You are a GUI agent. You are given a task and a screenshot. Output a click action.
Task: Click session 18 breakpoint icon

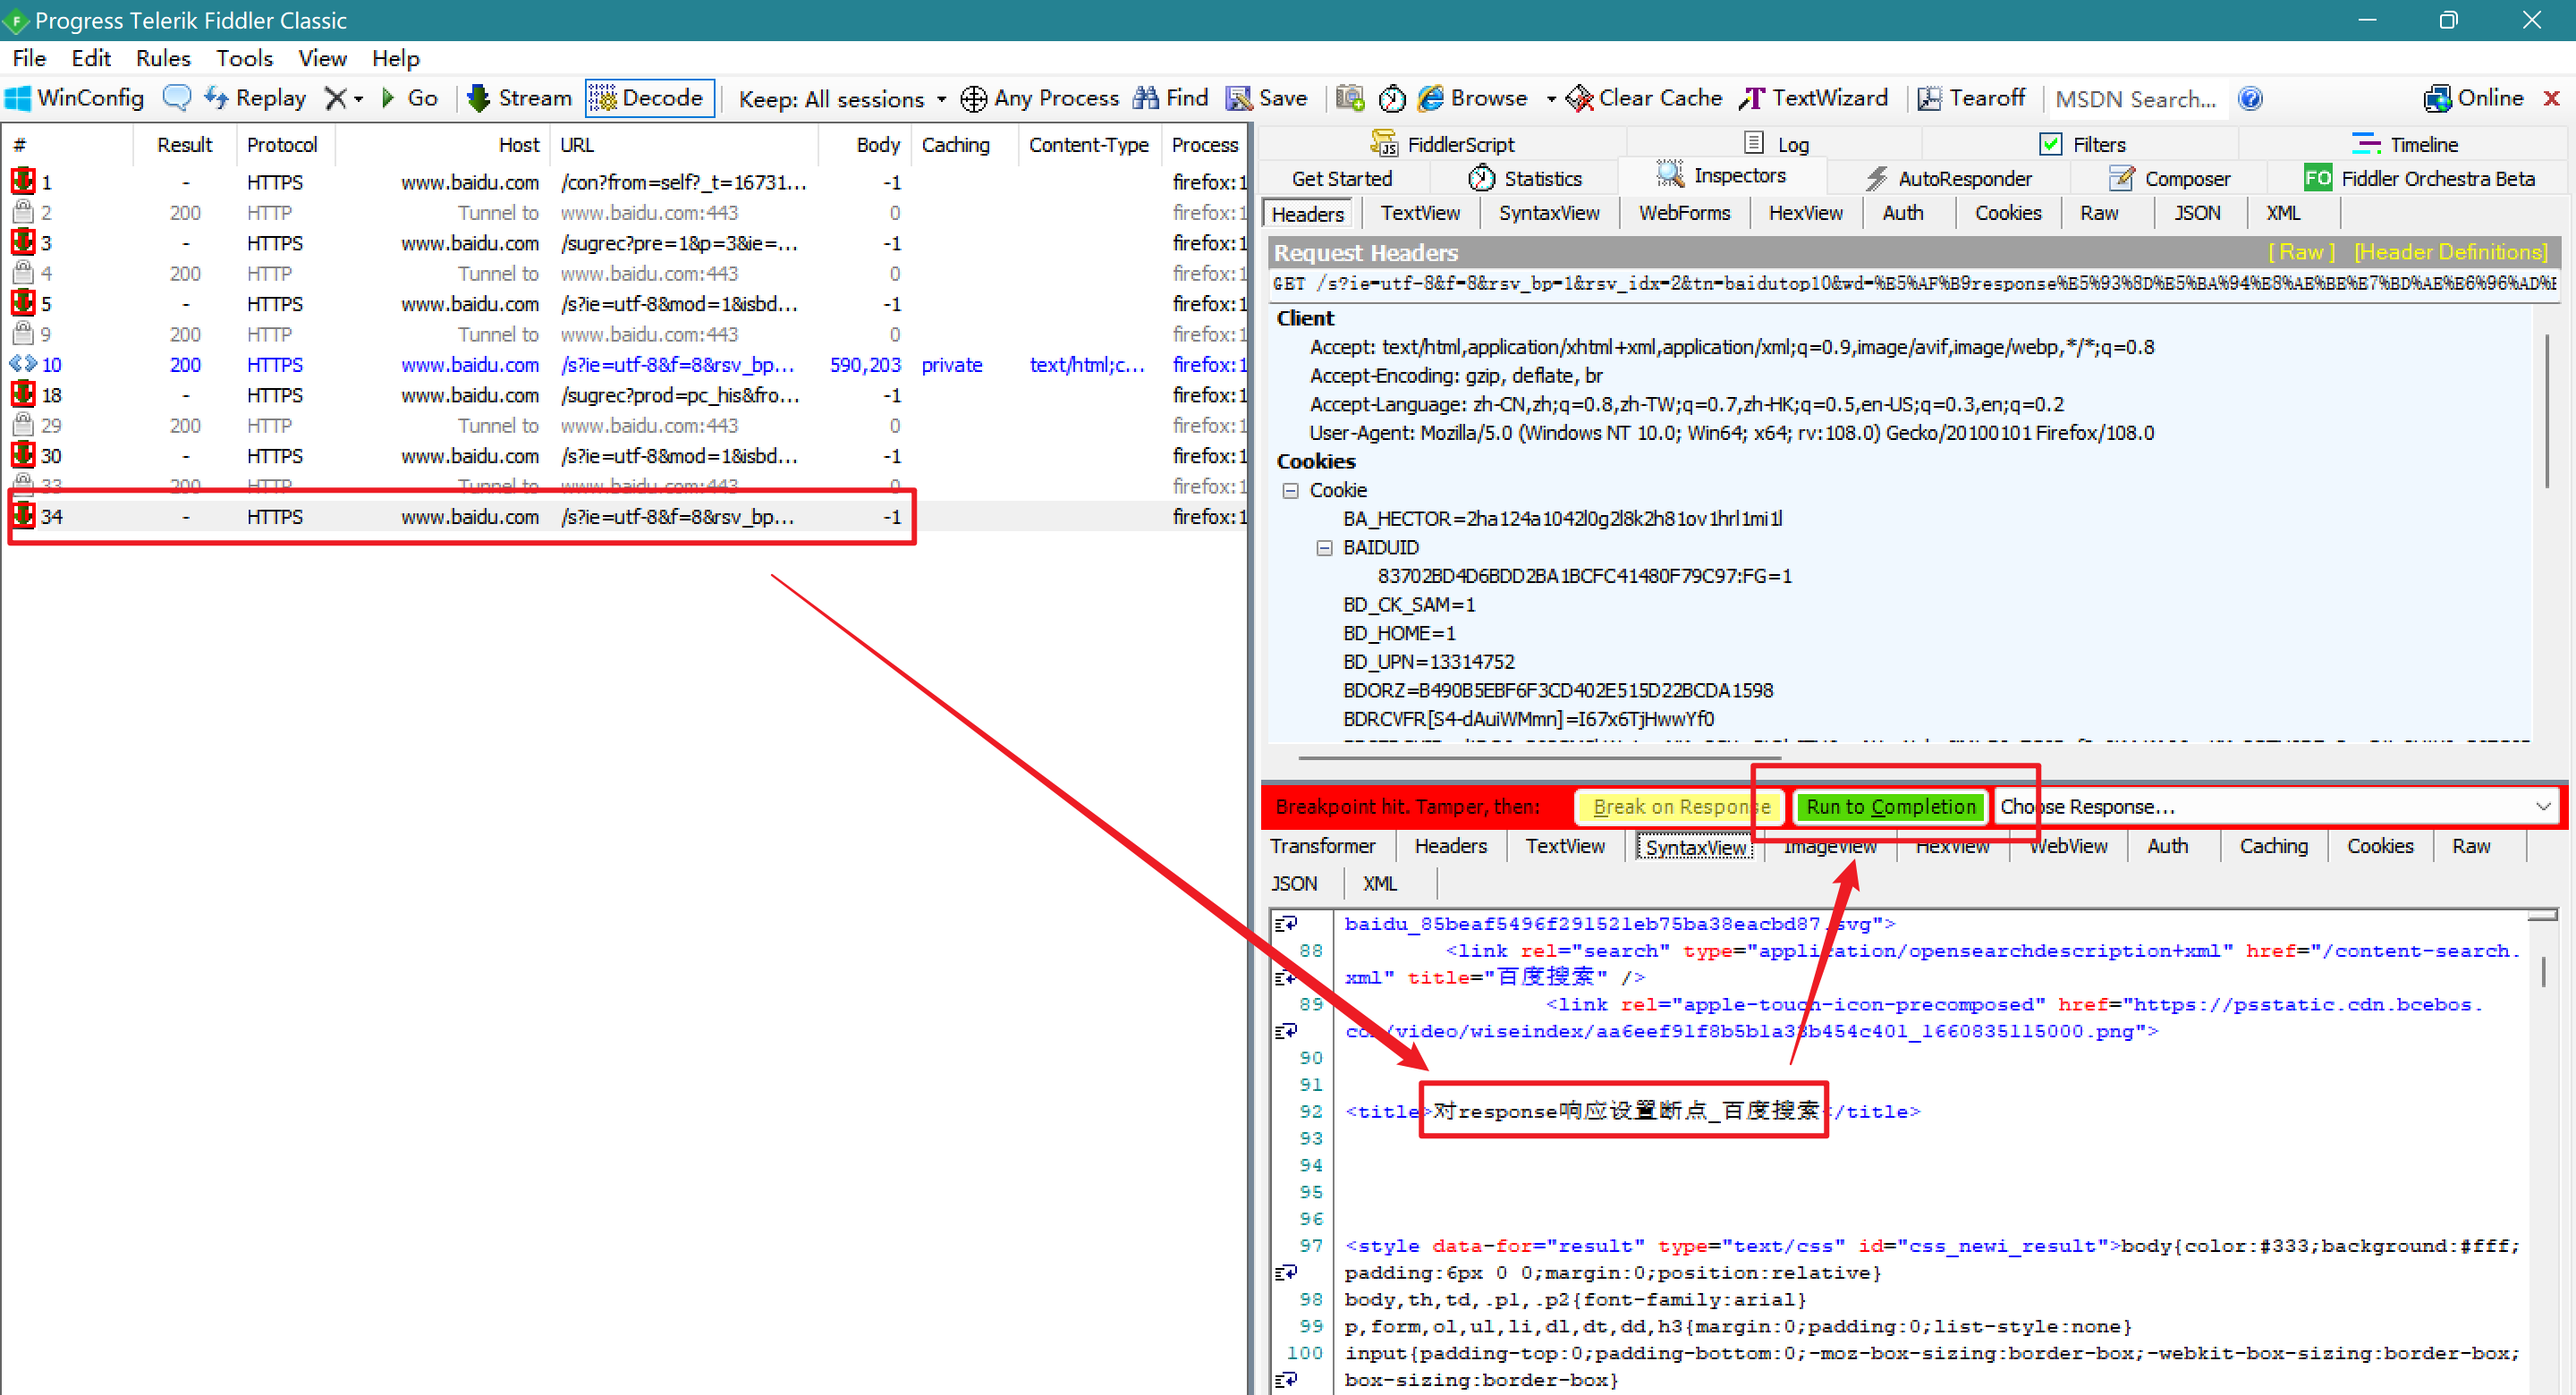23,395
